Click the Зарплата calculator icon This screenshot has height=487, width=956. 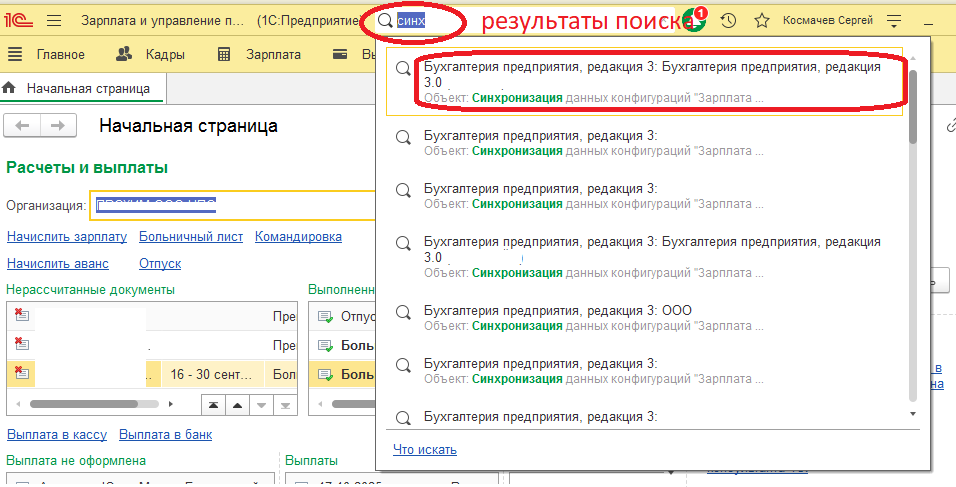click(224, 54)
